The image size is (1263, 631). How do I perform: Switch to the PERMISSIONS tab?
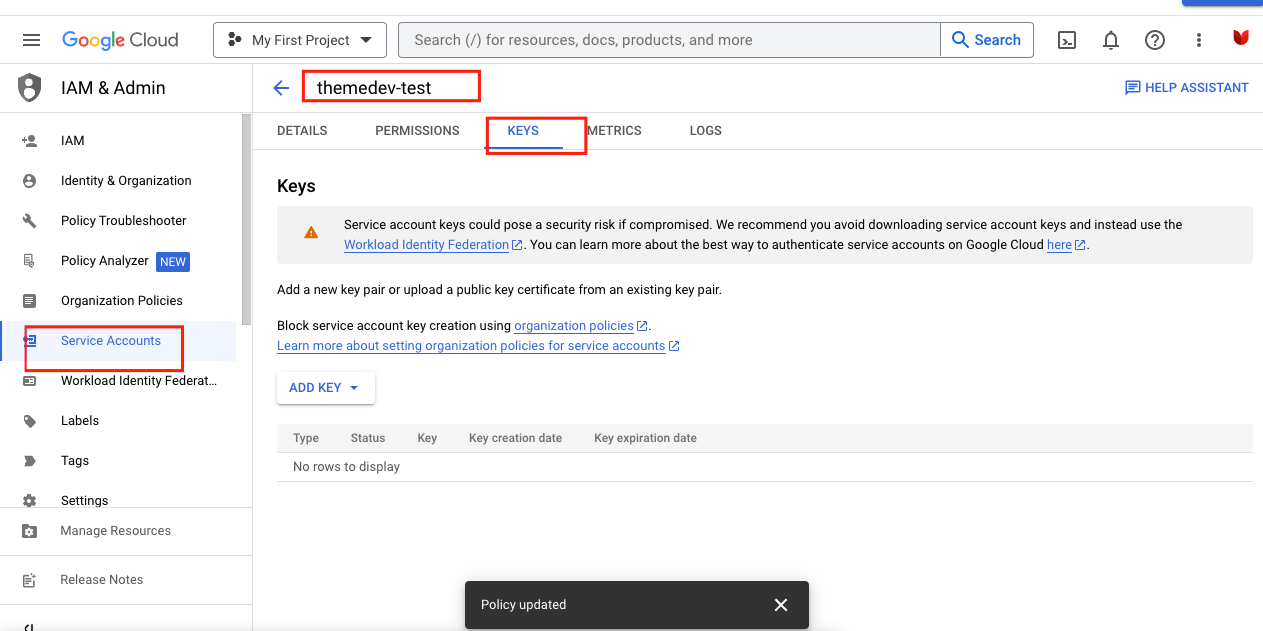coord(417,130)
